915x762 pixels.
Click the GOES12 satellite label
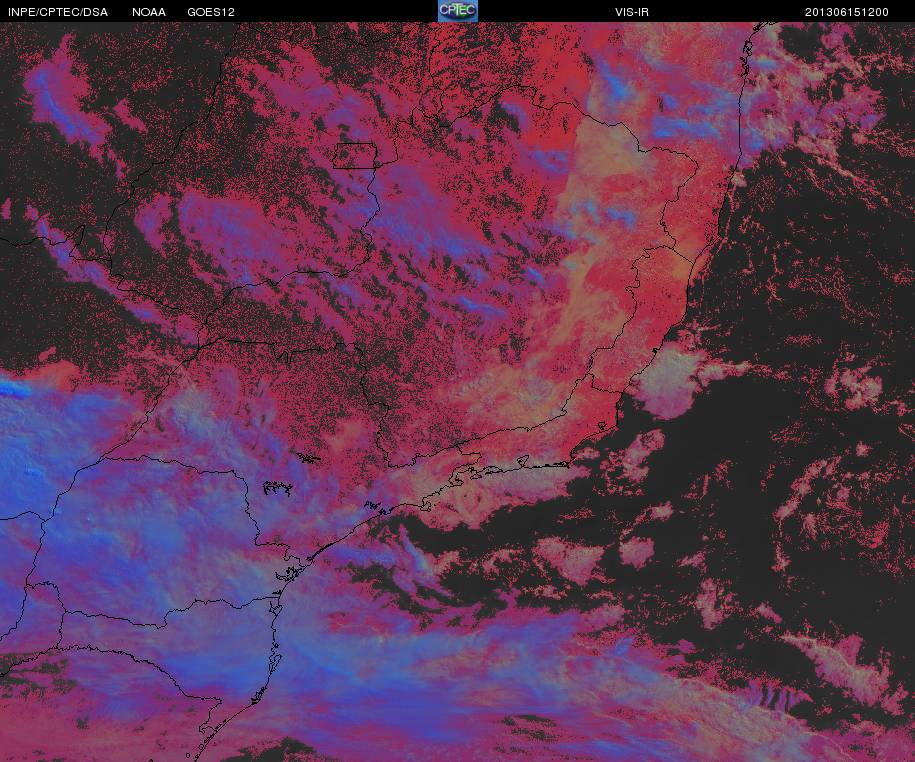211,12
